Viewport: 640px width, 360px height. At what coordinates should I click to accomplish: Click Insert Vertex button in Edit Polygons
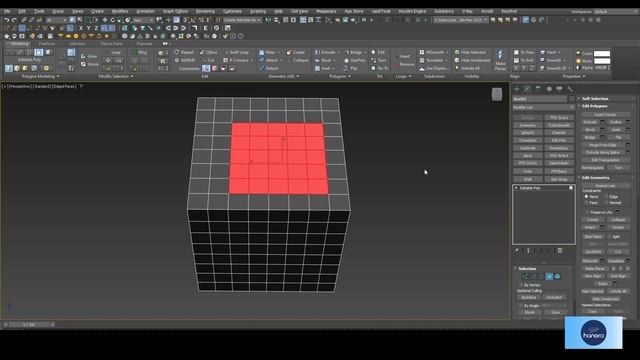coord(605,115)
